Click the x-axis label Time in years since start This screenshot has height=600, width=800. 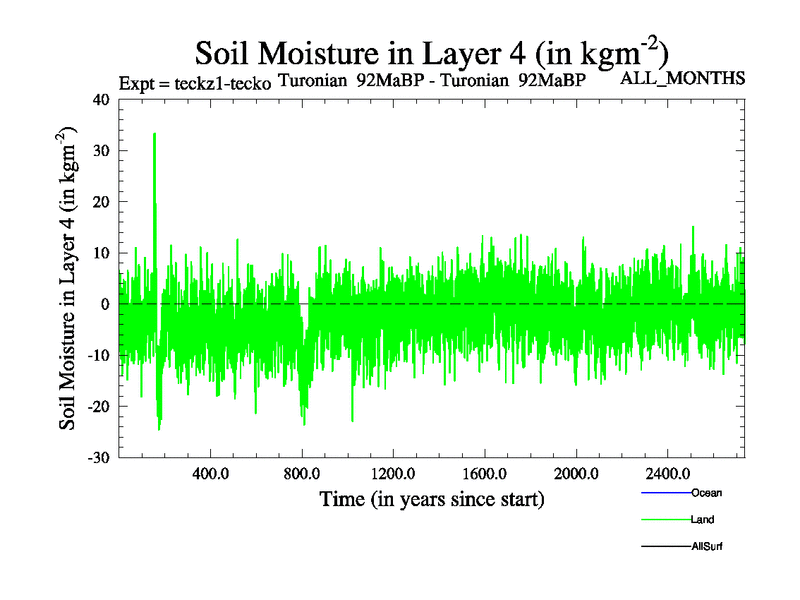(431, 498)
